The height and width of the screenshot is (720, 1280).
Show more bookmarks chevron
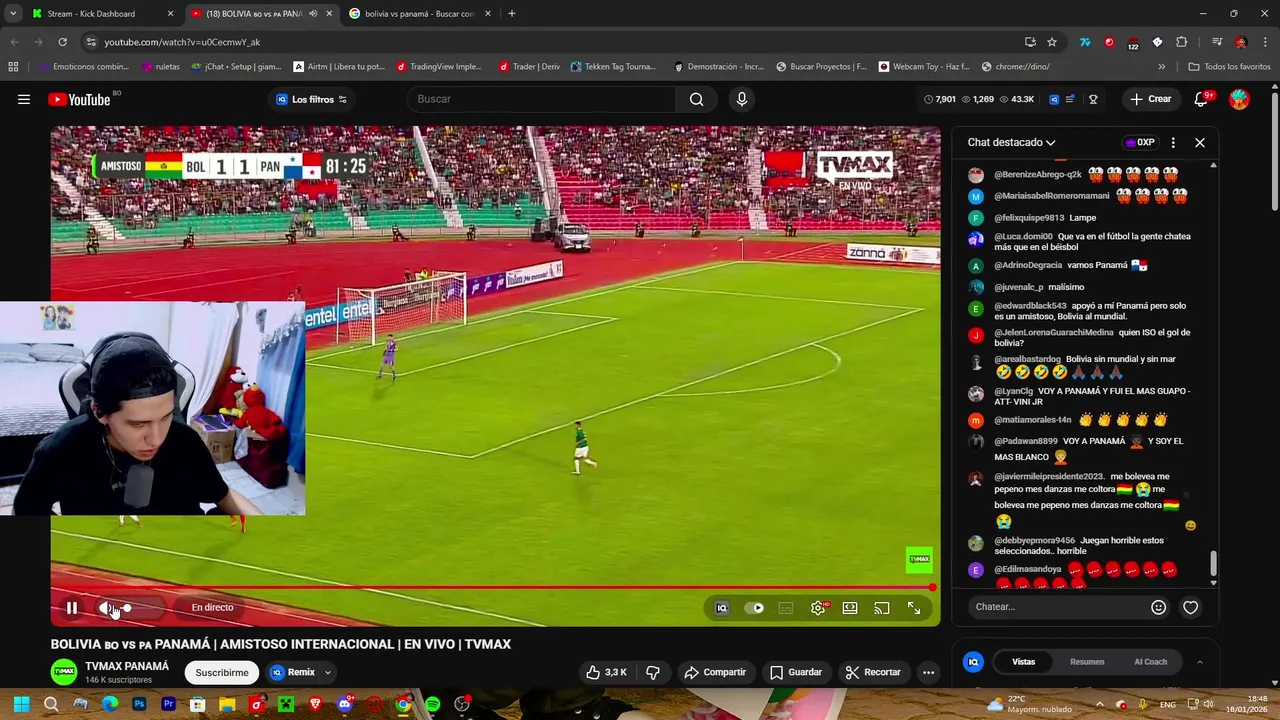(x=1161, y=67)
